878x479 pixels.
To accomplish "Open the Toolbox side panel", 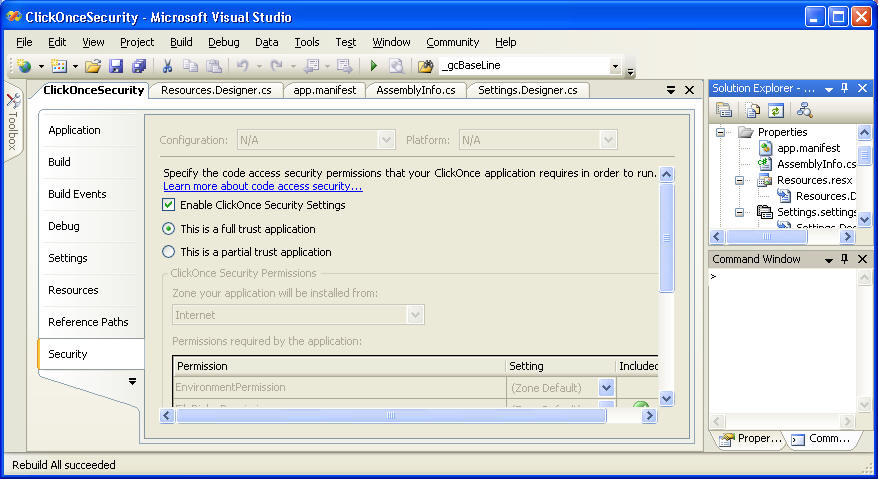I will click(13, 123).
